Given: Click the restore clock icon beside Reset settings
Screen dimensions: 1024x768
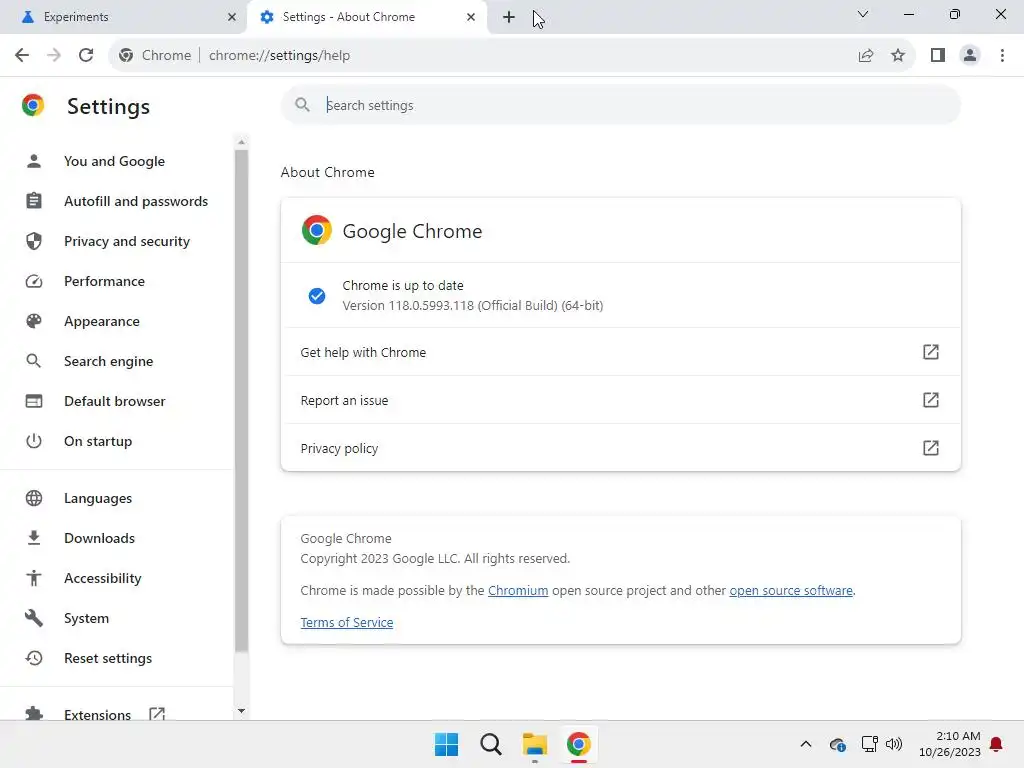Looking at the screenshot, I should 34,658.
